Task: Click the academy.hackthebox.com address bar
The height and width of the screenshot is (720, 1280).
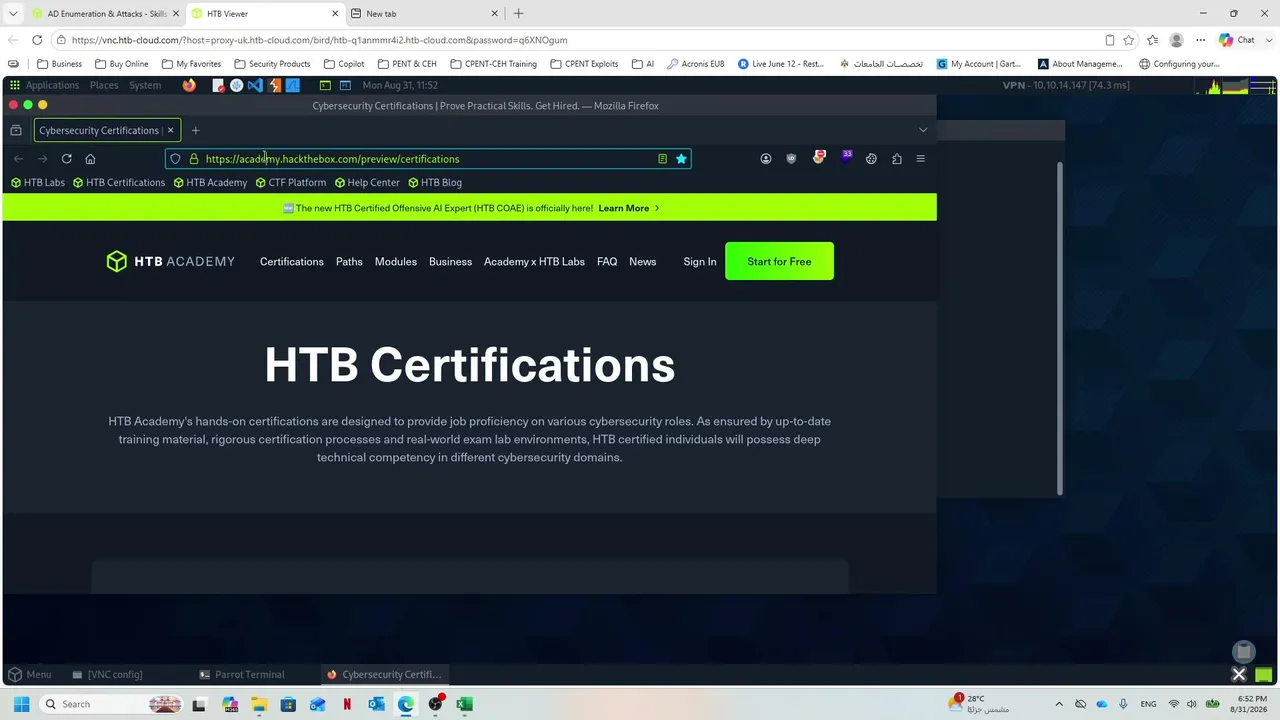Action: pos(428,159)
